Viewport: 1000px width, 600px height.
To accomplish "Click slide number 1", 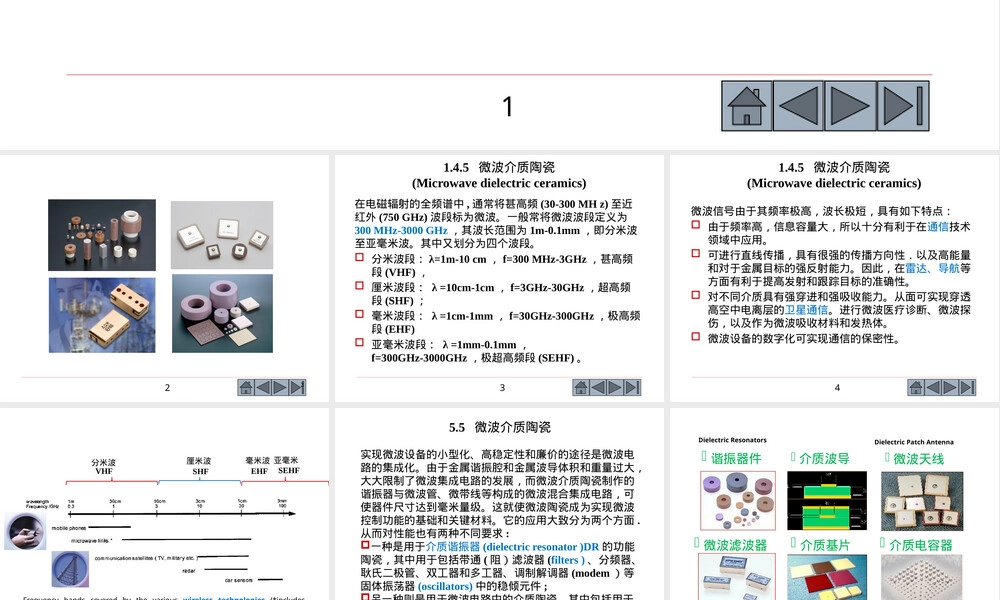I will 508,106.
